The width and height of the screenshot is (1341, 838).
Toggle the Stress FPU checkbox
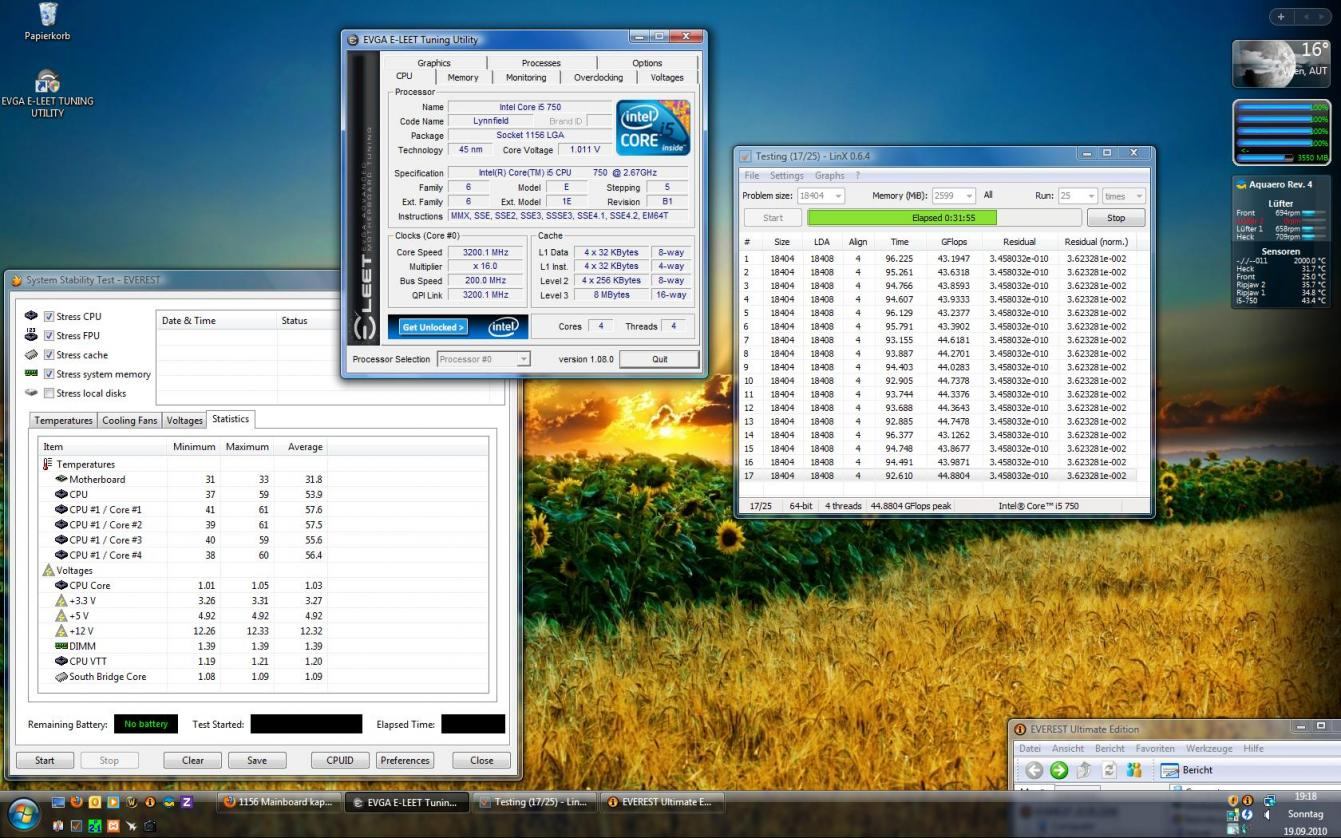(49, 336)
